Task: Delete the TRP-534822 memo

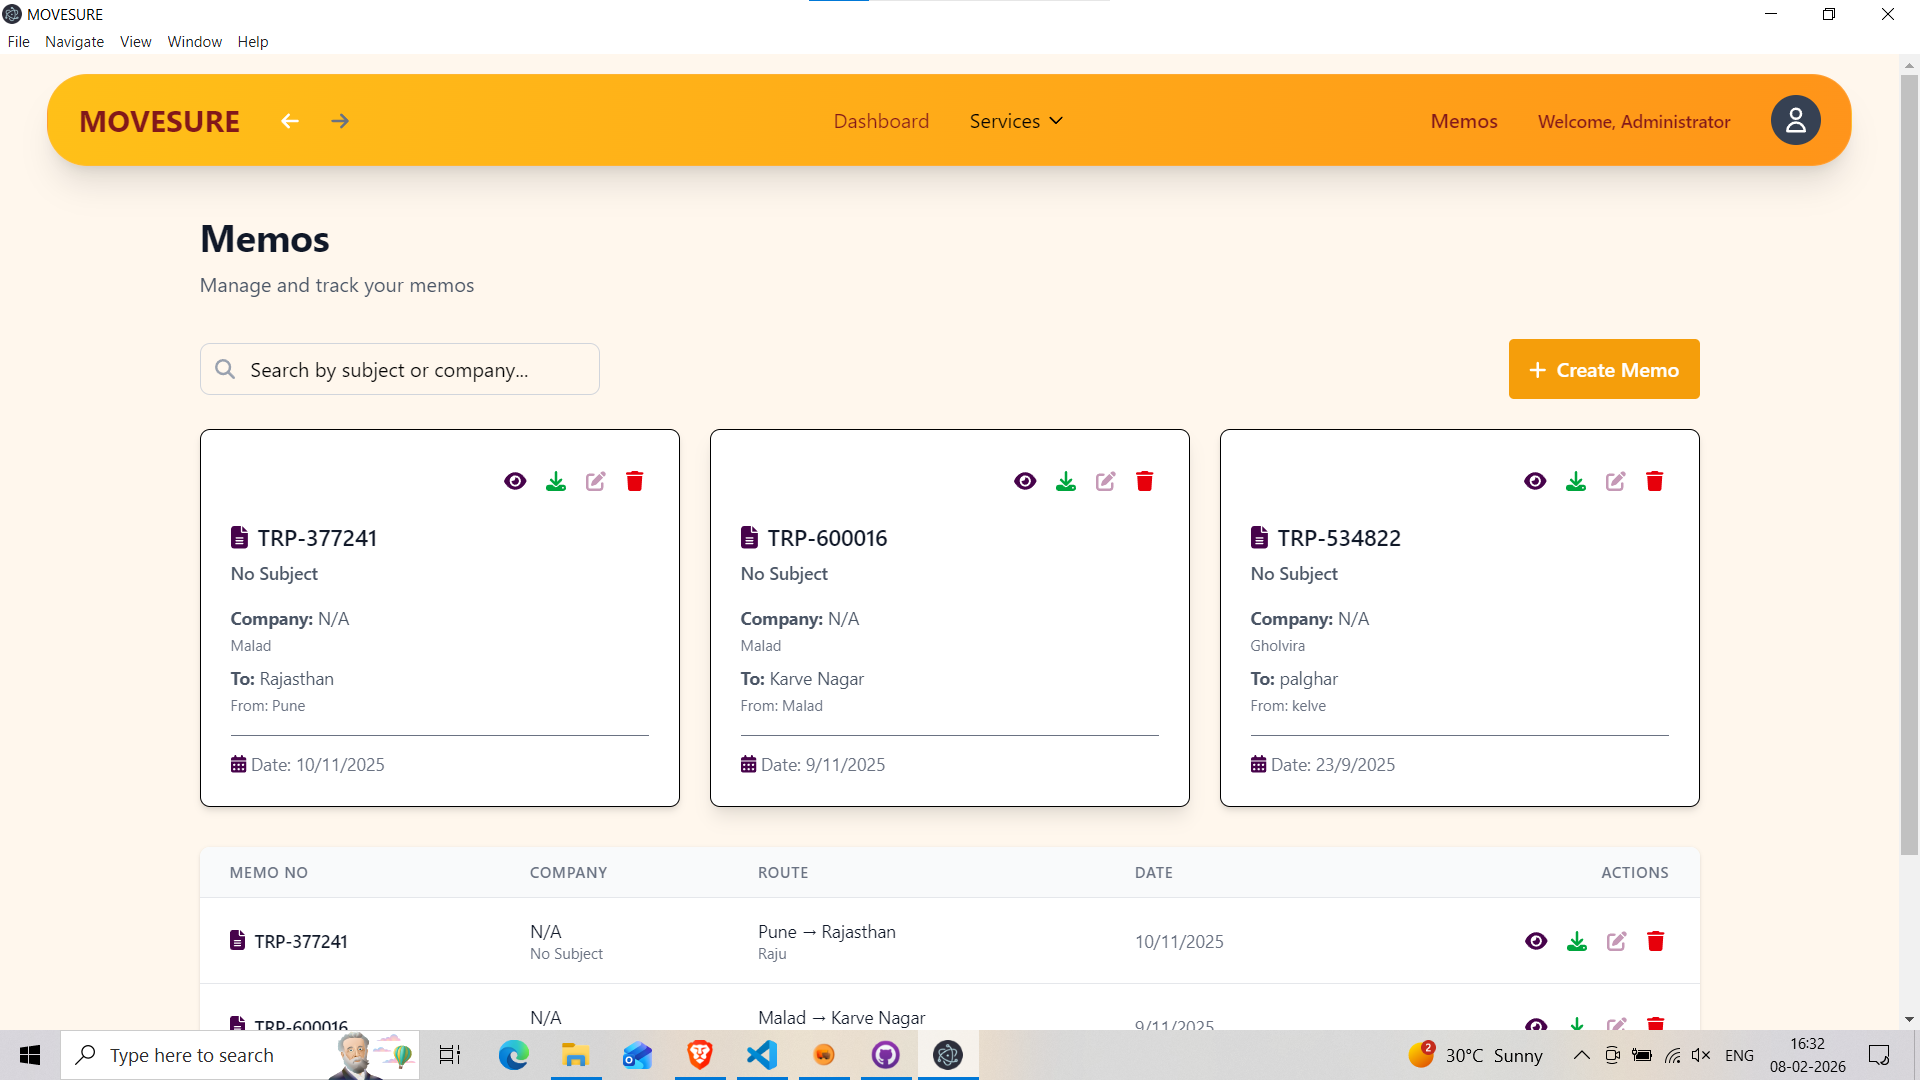Action: coord(1654,481)
